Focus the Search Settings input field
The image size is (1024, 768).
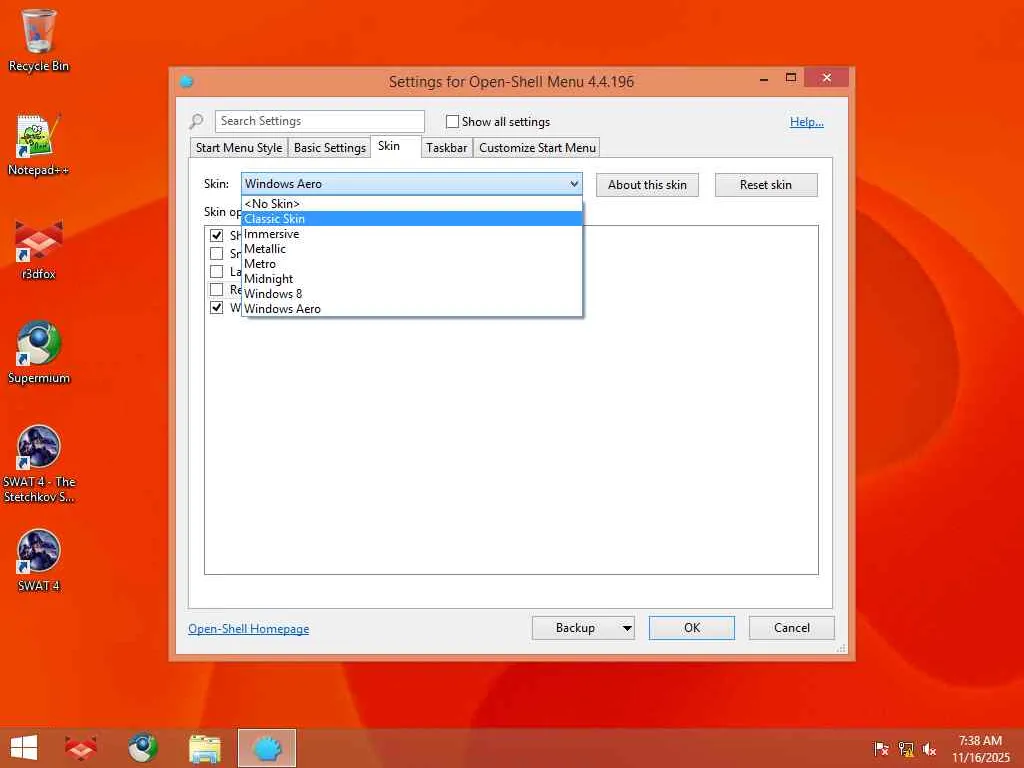(x=320, y=121)
